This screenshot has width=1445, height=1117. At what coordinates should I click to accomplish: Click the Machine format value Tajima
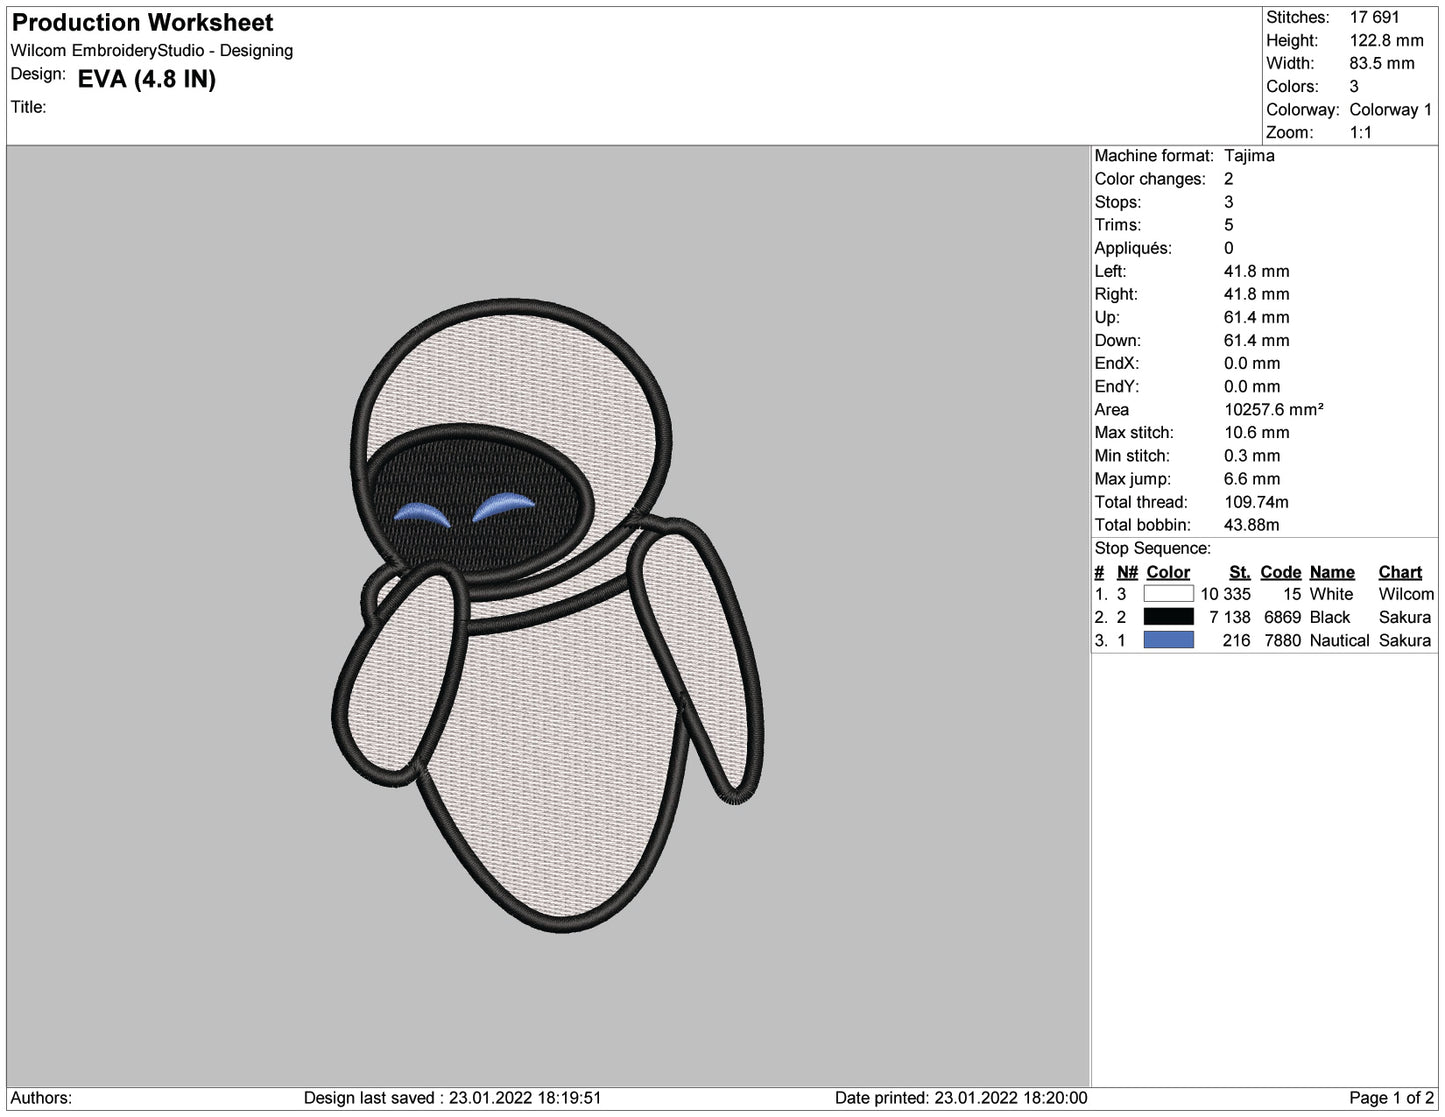(1248, 156)
